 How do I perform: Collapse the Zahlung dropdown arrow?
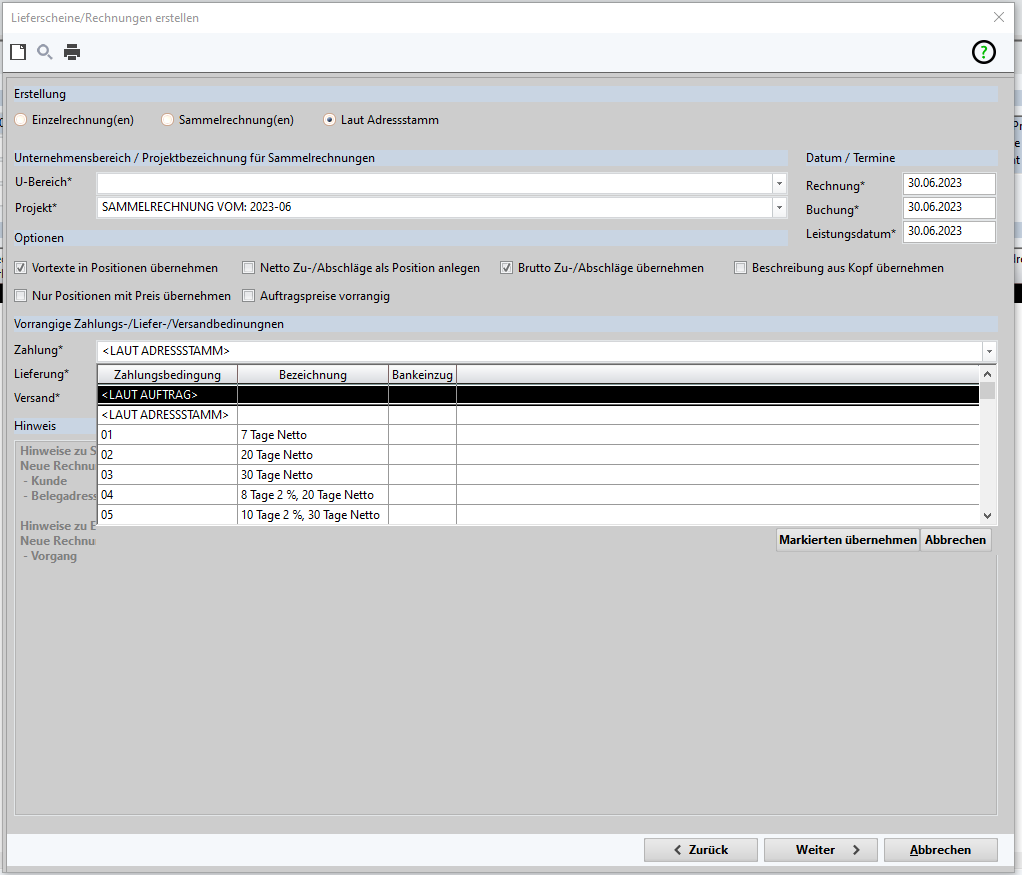988,352
